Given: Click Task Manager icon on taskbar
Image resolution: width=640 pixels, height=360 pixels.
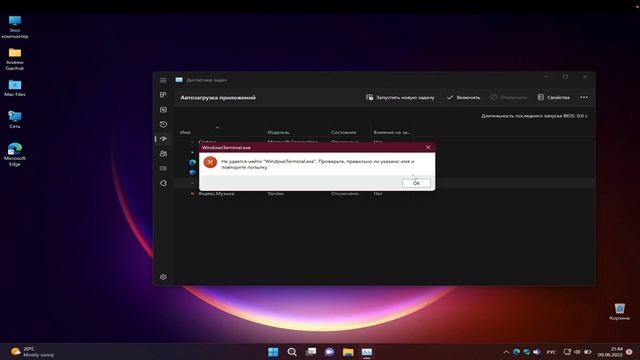Looking at the screenshot, I should coord(367,352).
